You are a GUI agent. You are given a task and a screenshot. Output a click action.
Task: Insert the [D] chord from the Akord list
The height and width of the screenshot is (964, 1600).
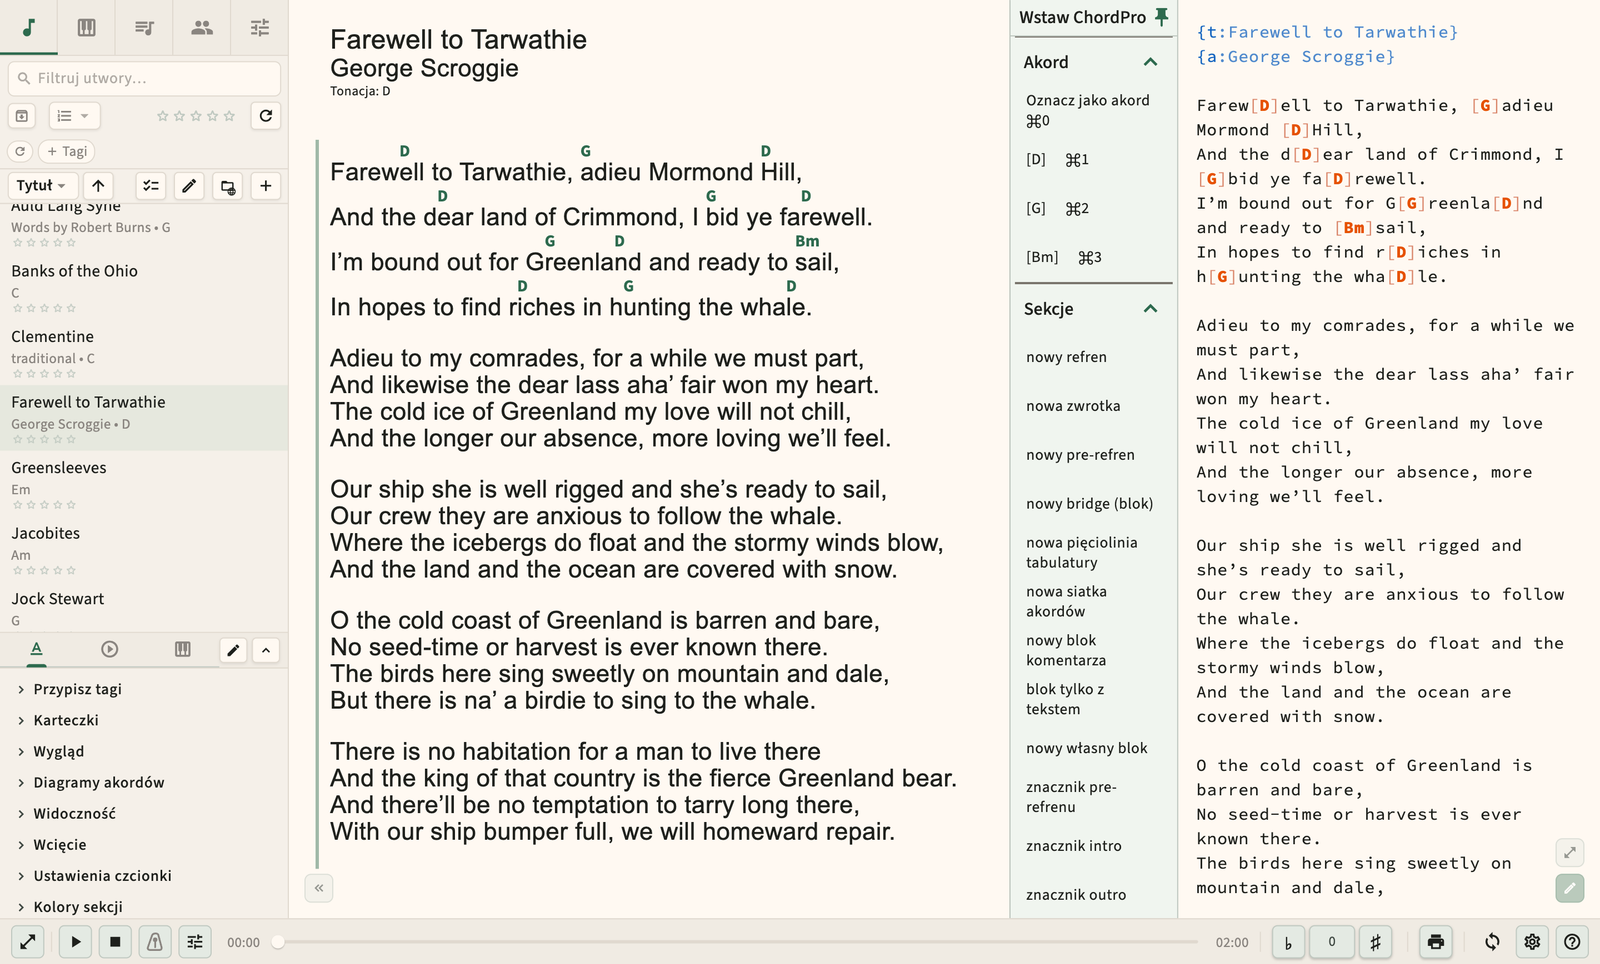[1093, 159]
